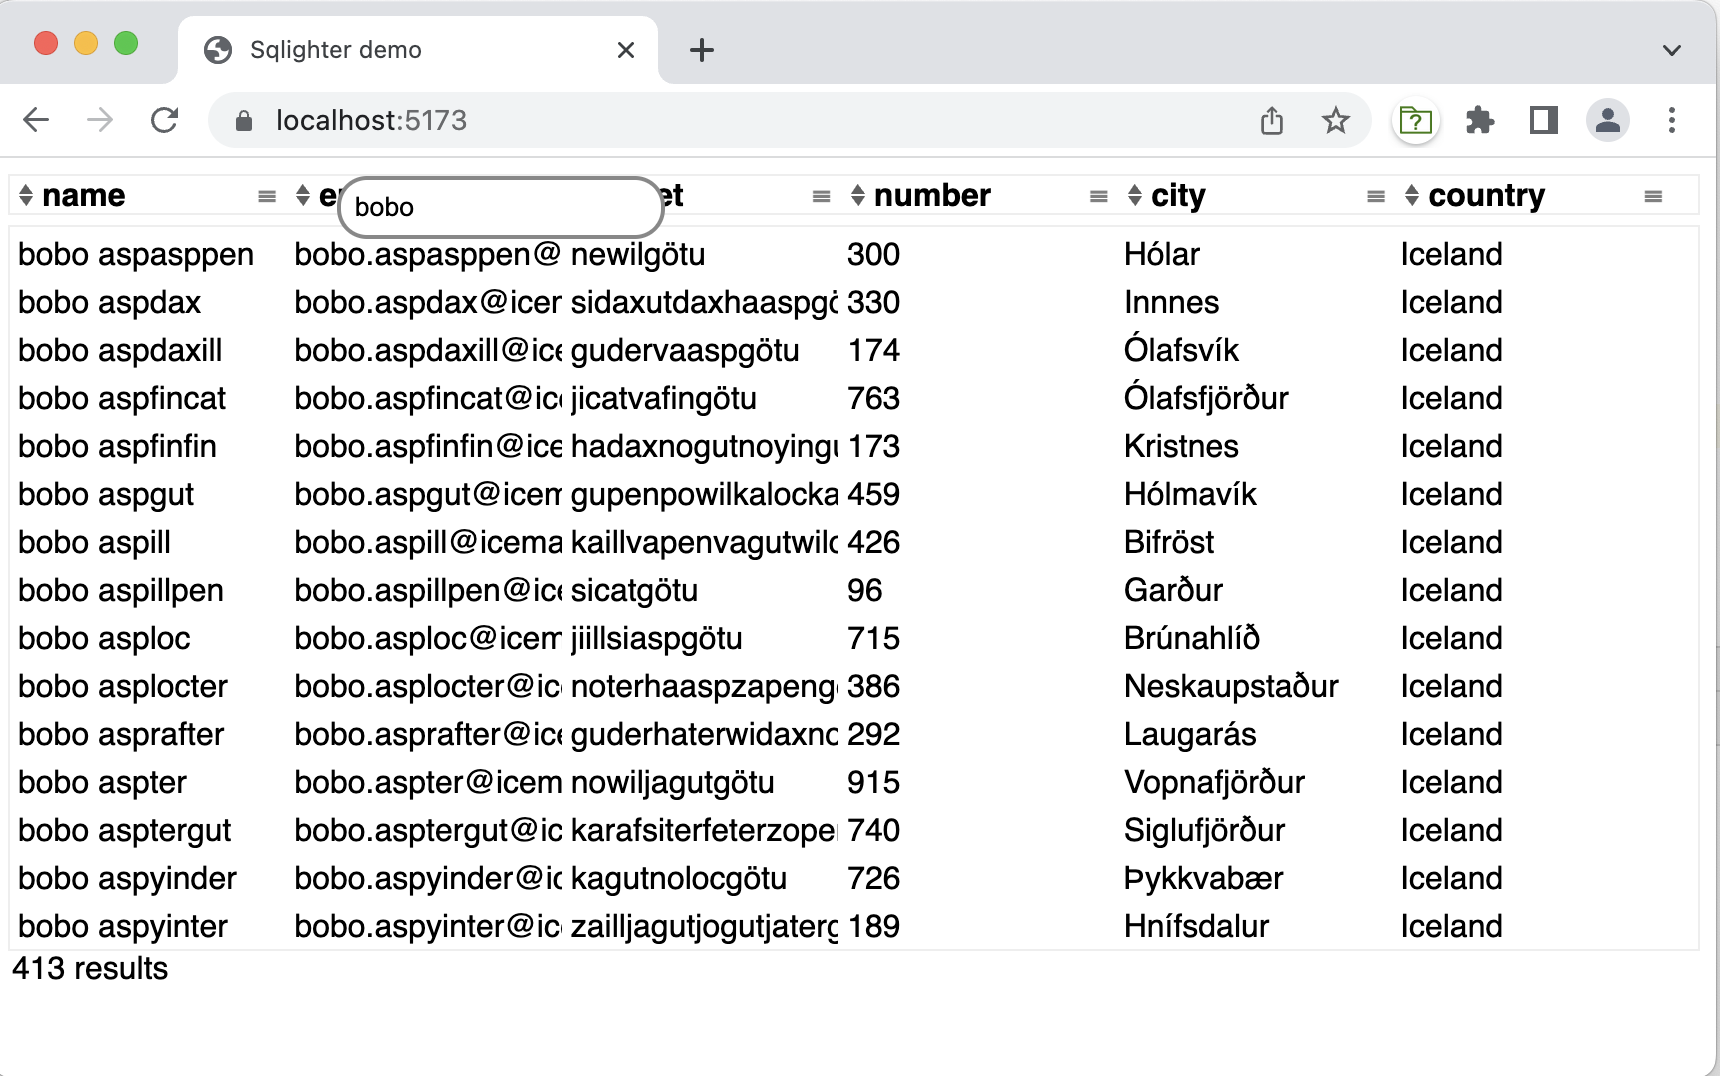The height and width of the screenshot is (1076, 1720).
Task: Open the country column menu icon
Action: [1653, 197]
